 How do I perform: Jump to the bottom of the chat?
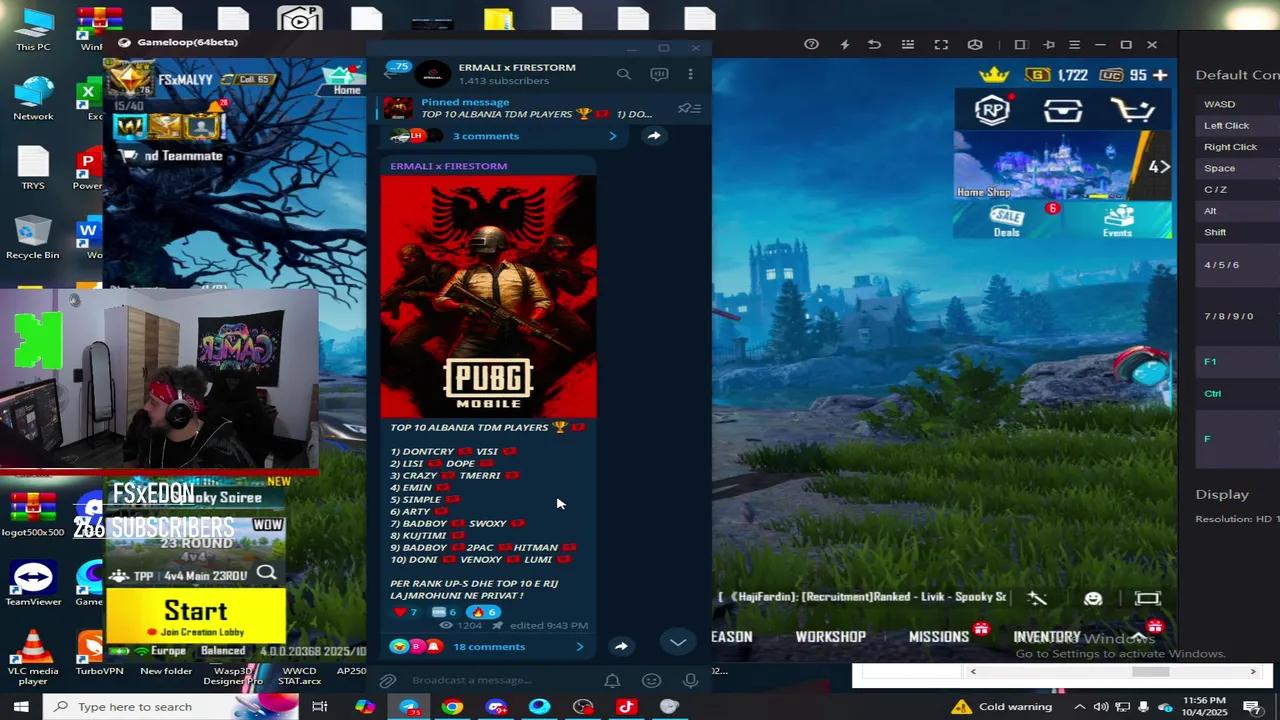678,643
